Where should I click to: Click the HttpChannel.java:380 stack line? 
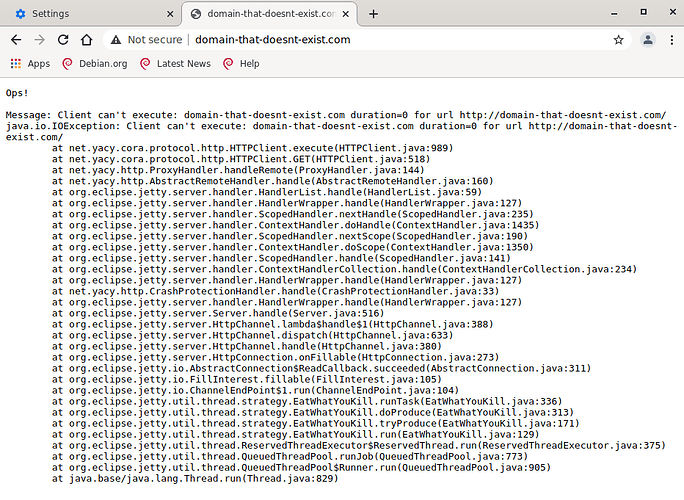(247, 346)
